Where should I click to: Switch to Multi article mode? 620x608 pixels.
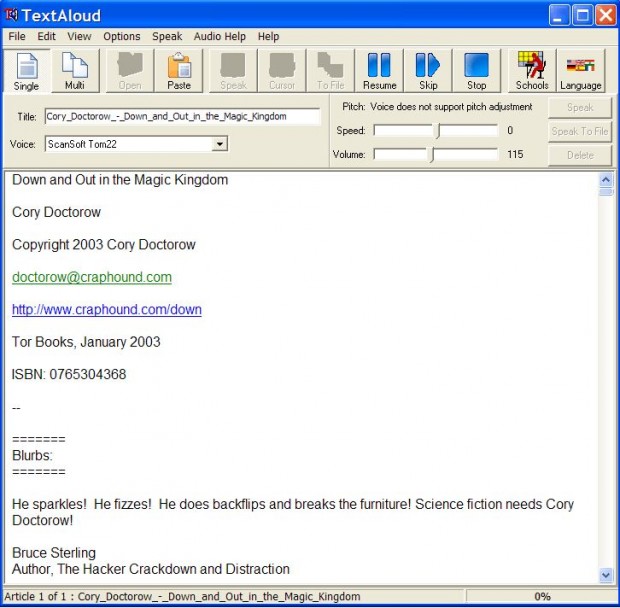(x=75, y=72)
